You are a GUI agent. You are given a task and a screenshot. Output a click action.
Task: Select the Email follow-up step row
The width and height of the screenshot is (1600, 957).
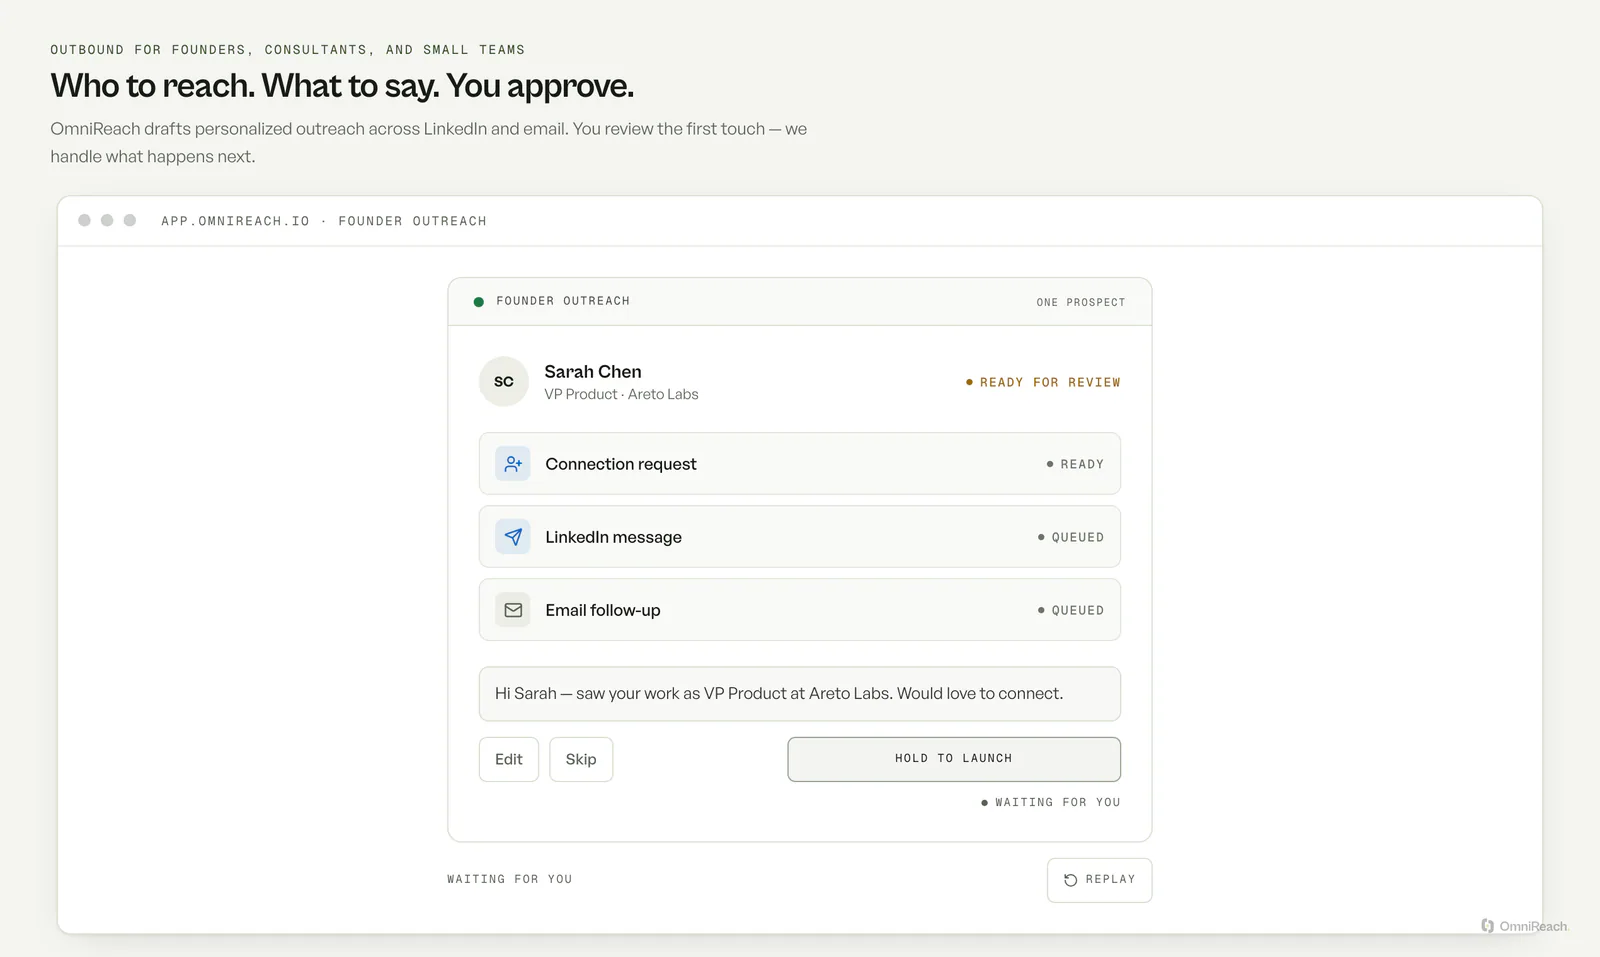pos(800,610)
